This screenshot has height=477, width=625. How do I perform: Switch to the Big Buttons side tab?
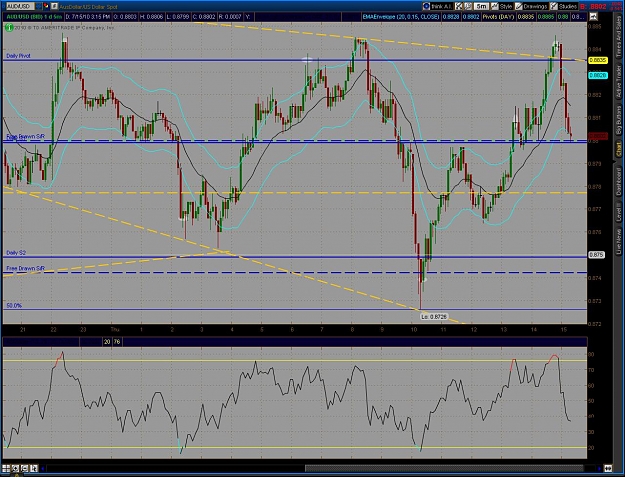619,121
